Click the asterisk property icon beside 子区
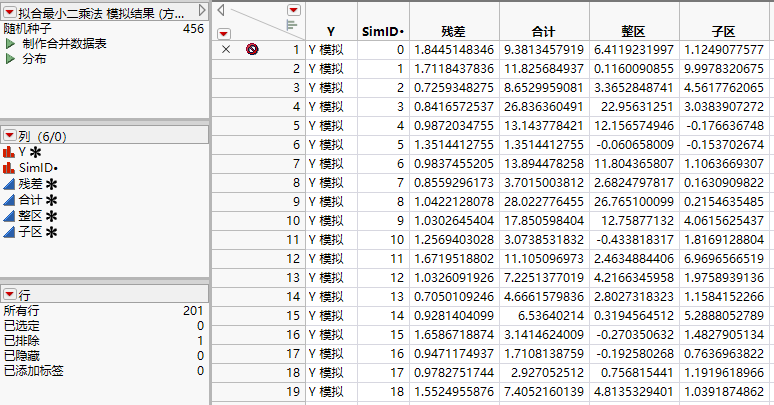The width and height of the screenshot is (774, 405). [x=51, y=232]
